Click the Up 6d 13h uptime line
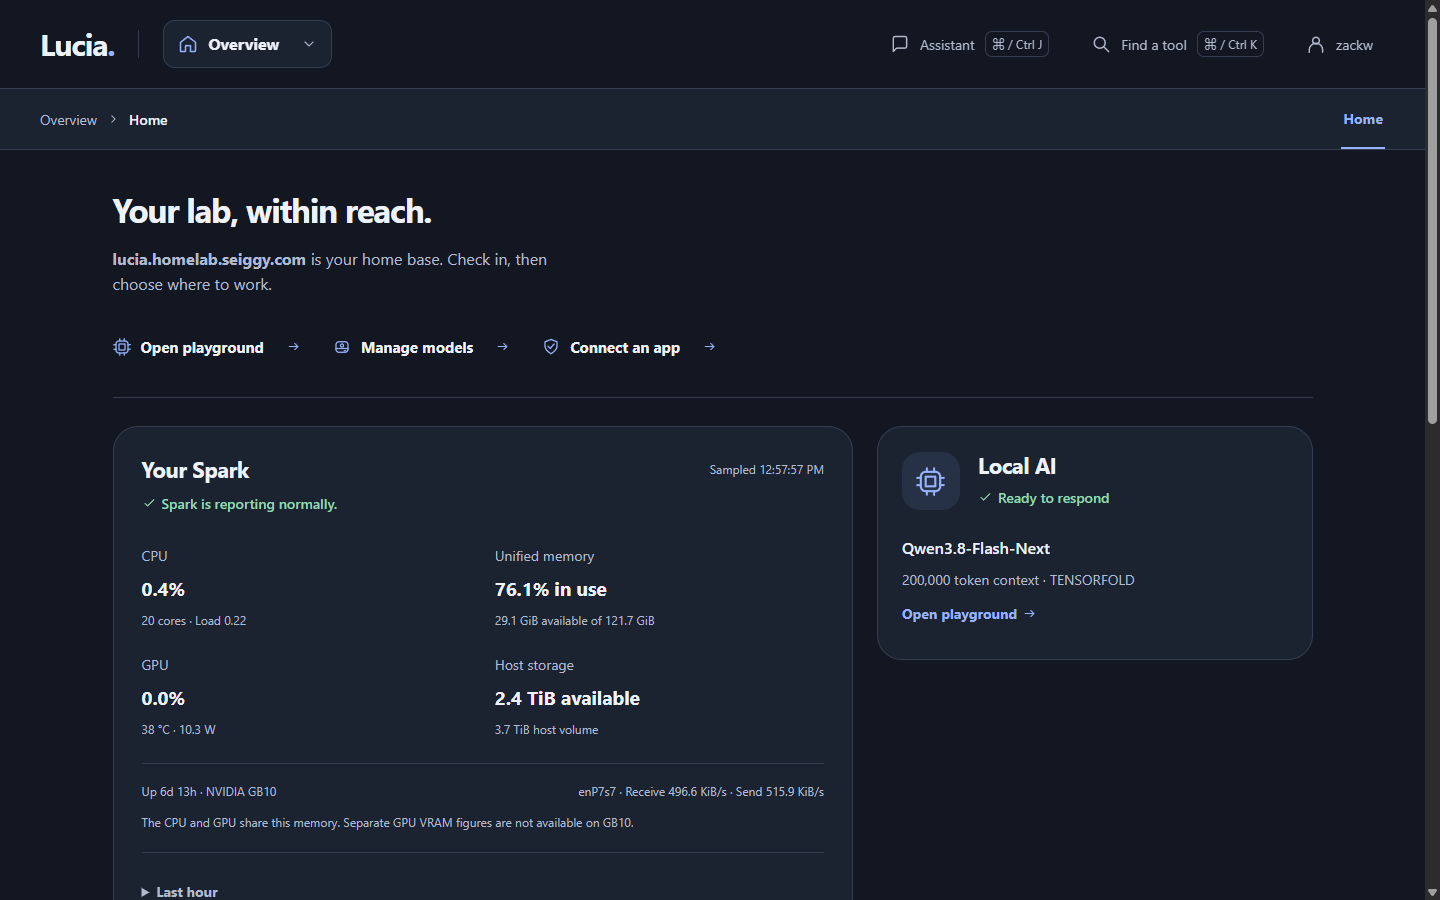Viewport: 1440px width, 900px height. (x=209, y=792)
